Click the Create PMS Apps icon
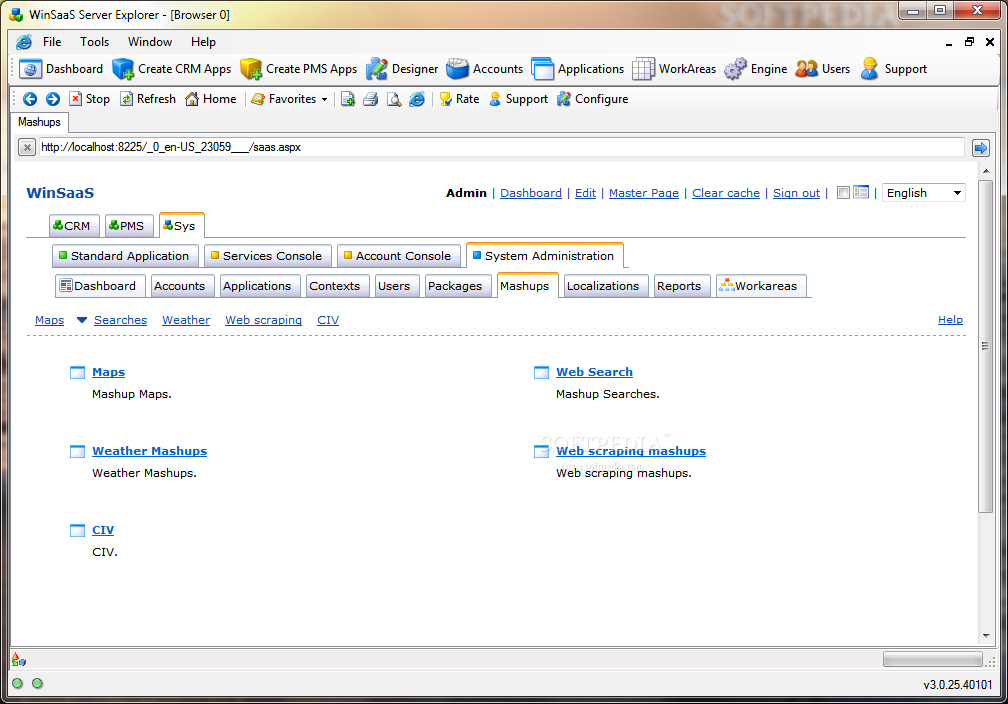 pos(251,69)
